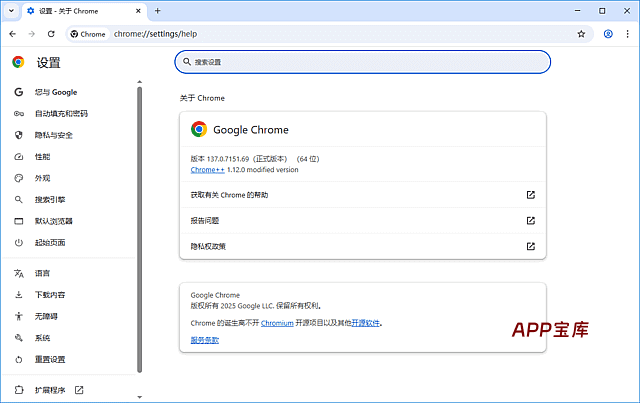
Task: Open the 重置设置 menu label
Action: [x=50, y=359]
